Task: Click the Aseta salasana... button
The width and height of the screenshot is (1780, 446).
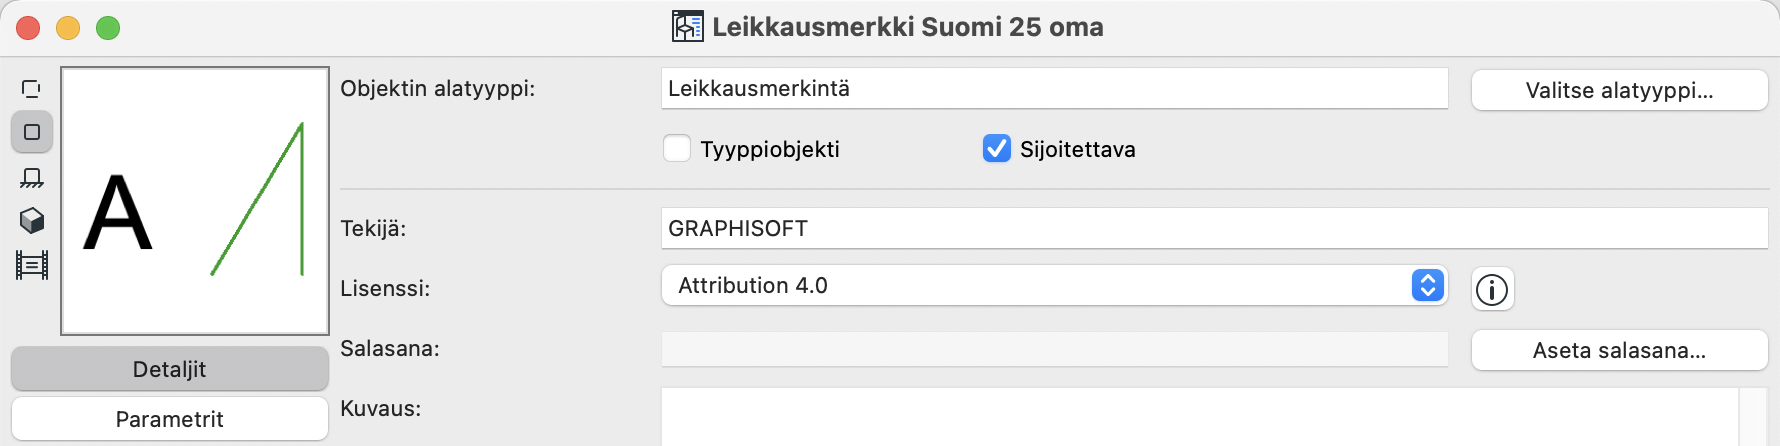Action: point(1620,350)
